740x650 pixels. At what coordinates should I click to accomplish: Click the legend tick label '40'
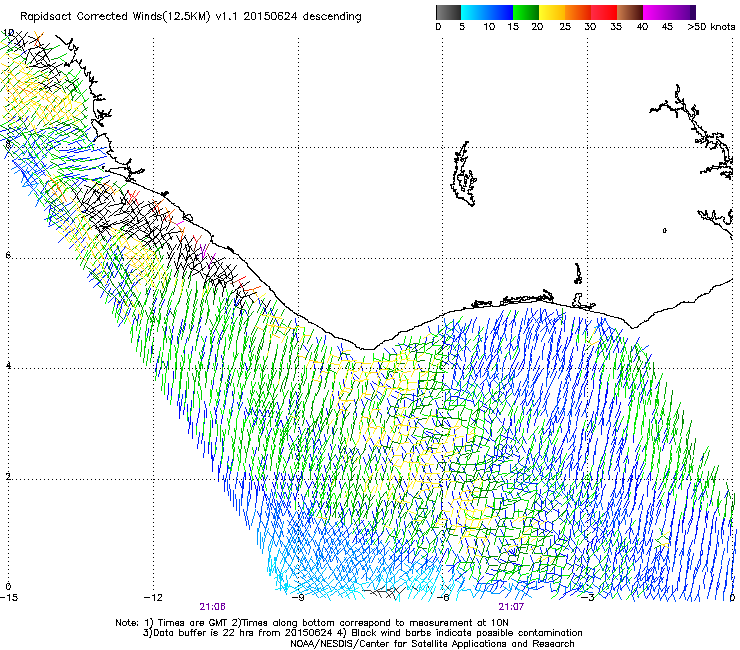pos(642,27)
